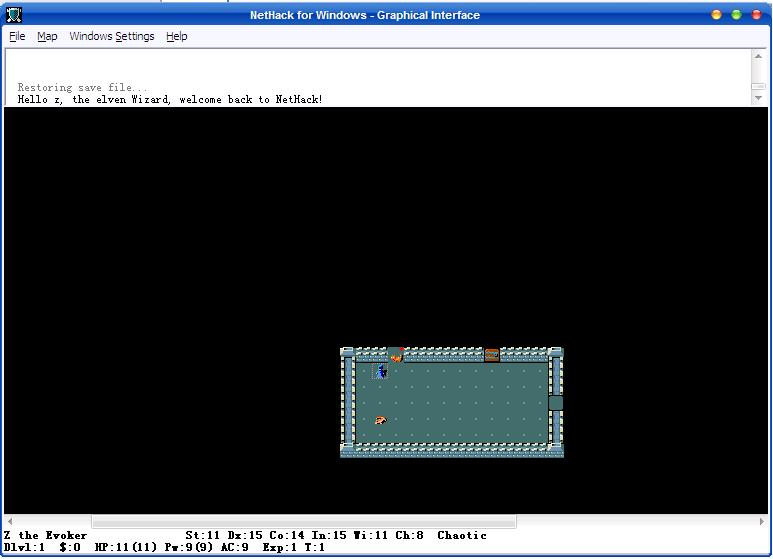
Task: Click the 'Restoring save file...' message
Action: point(82,88)
